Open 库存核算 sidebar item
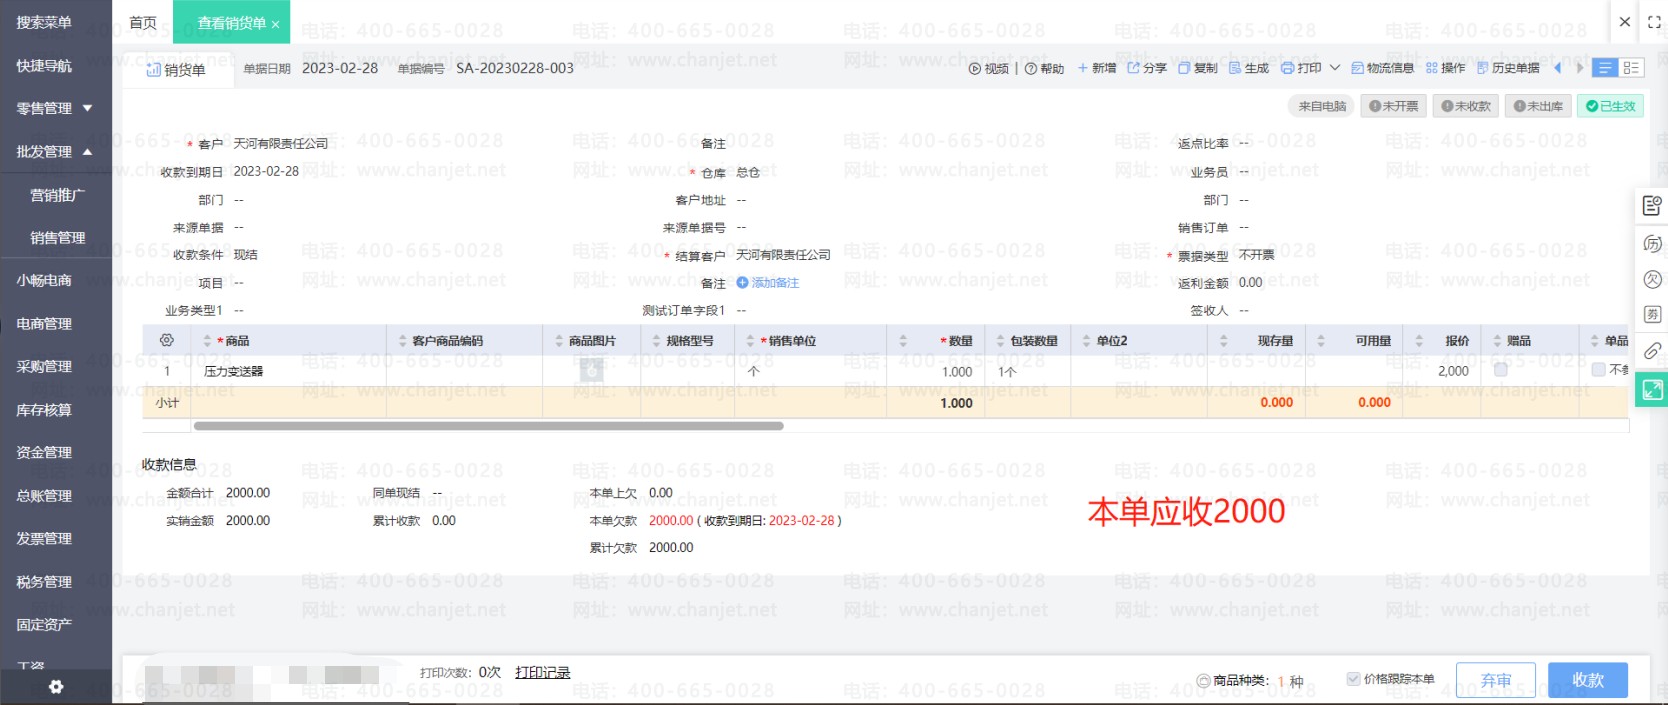The width and height of the screenshot is (1668, 705). [x=44, y=409]
